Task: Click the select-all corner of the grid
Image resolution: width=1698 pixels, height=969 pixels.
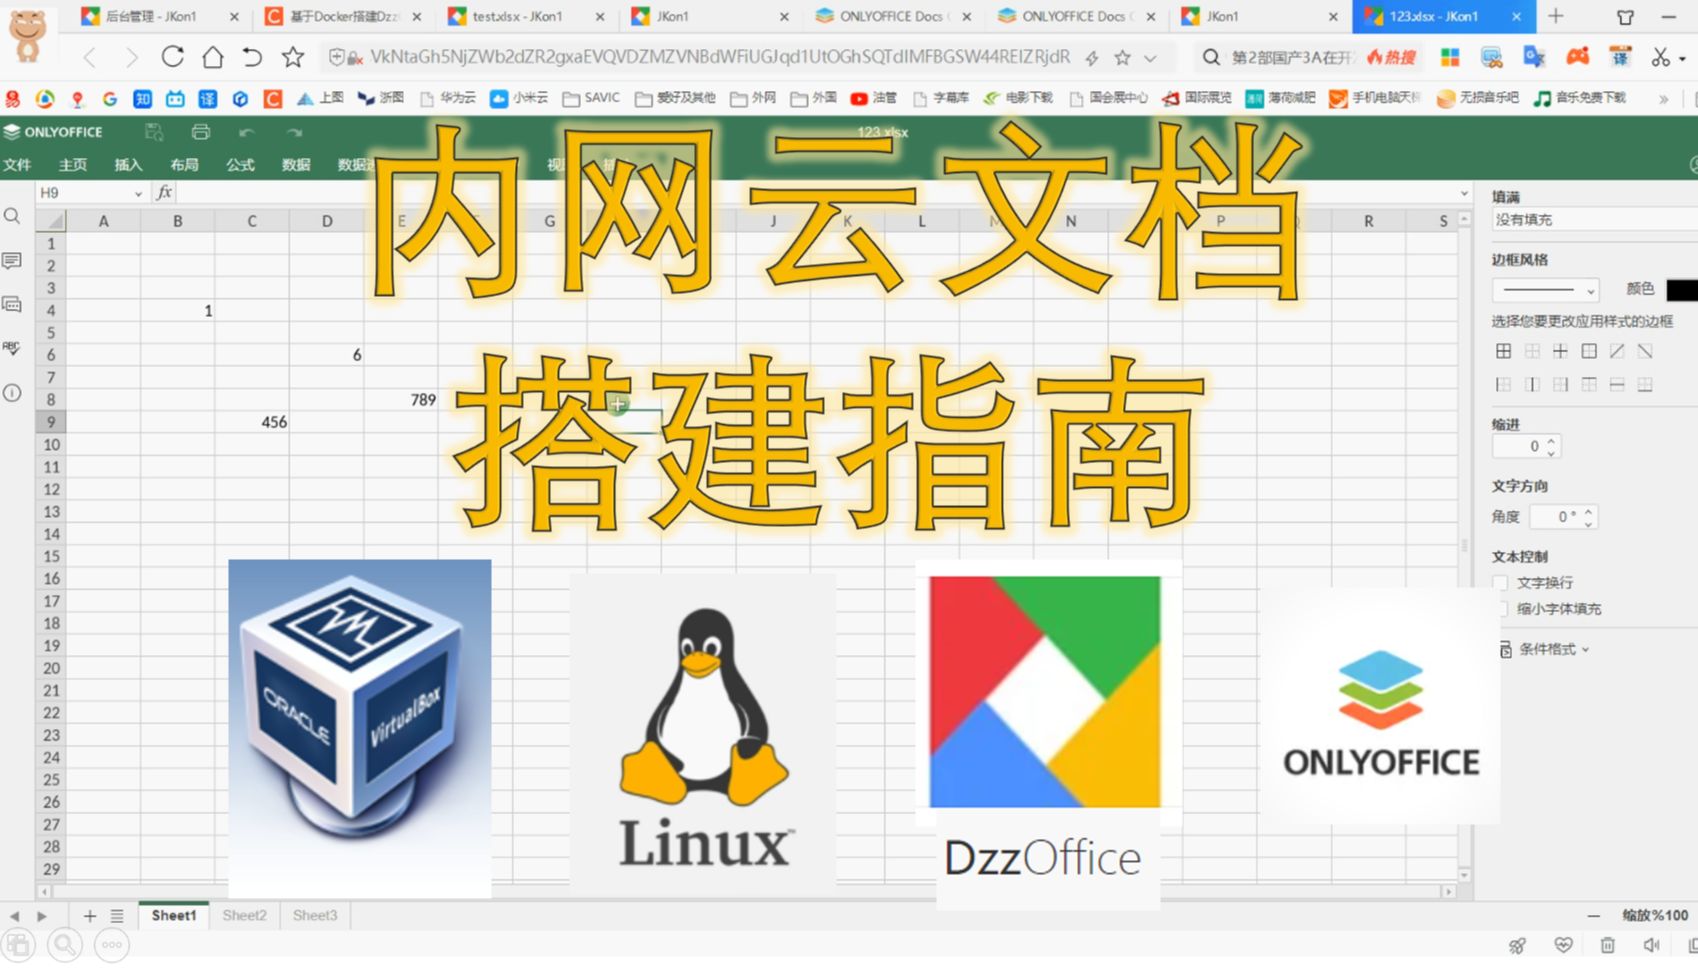Action: [x=50, y=221]
